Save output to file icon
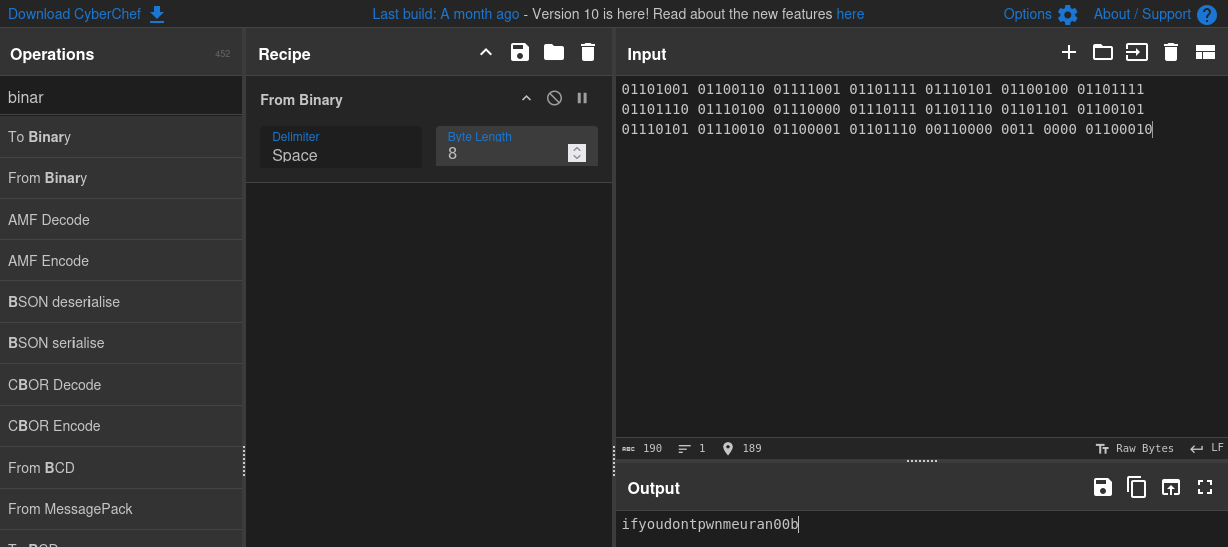 pos(1102,487)
